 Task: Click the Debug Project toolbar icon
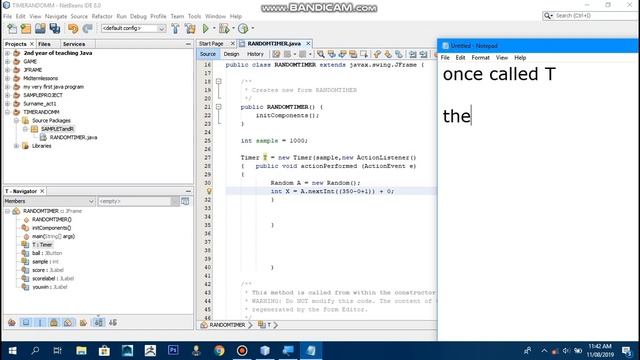(x=224, y=28)
